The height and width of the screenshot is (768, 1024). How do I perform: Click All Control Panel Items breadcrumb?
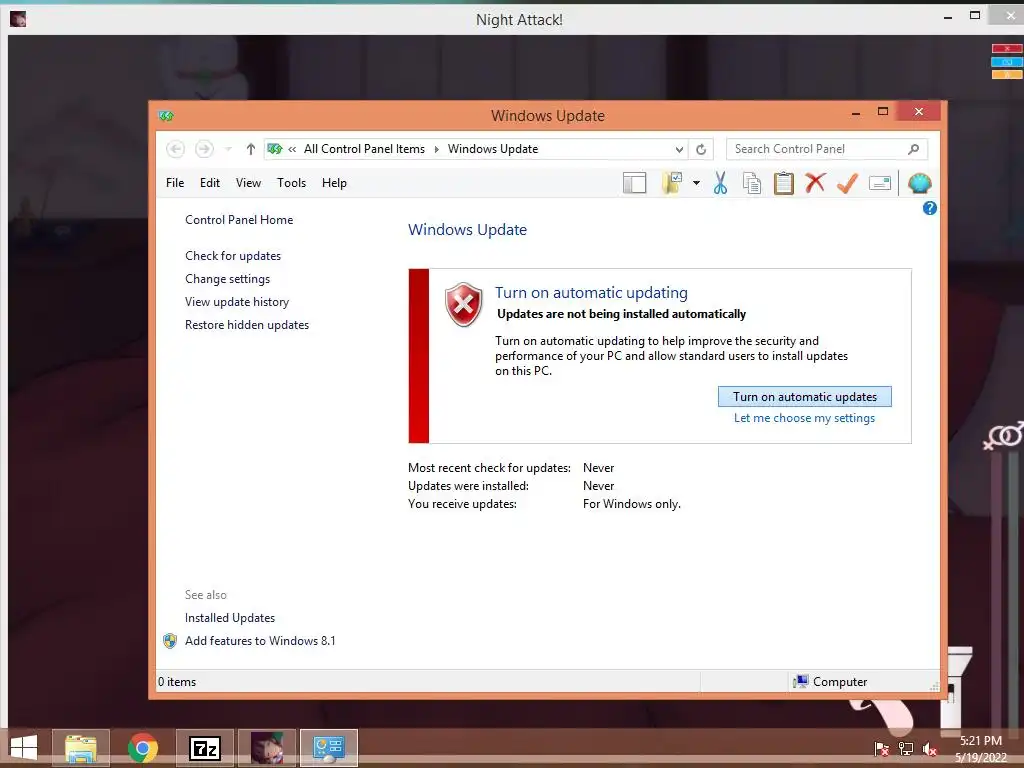[x=364, y=149]
